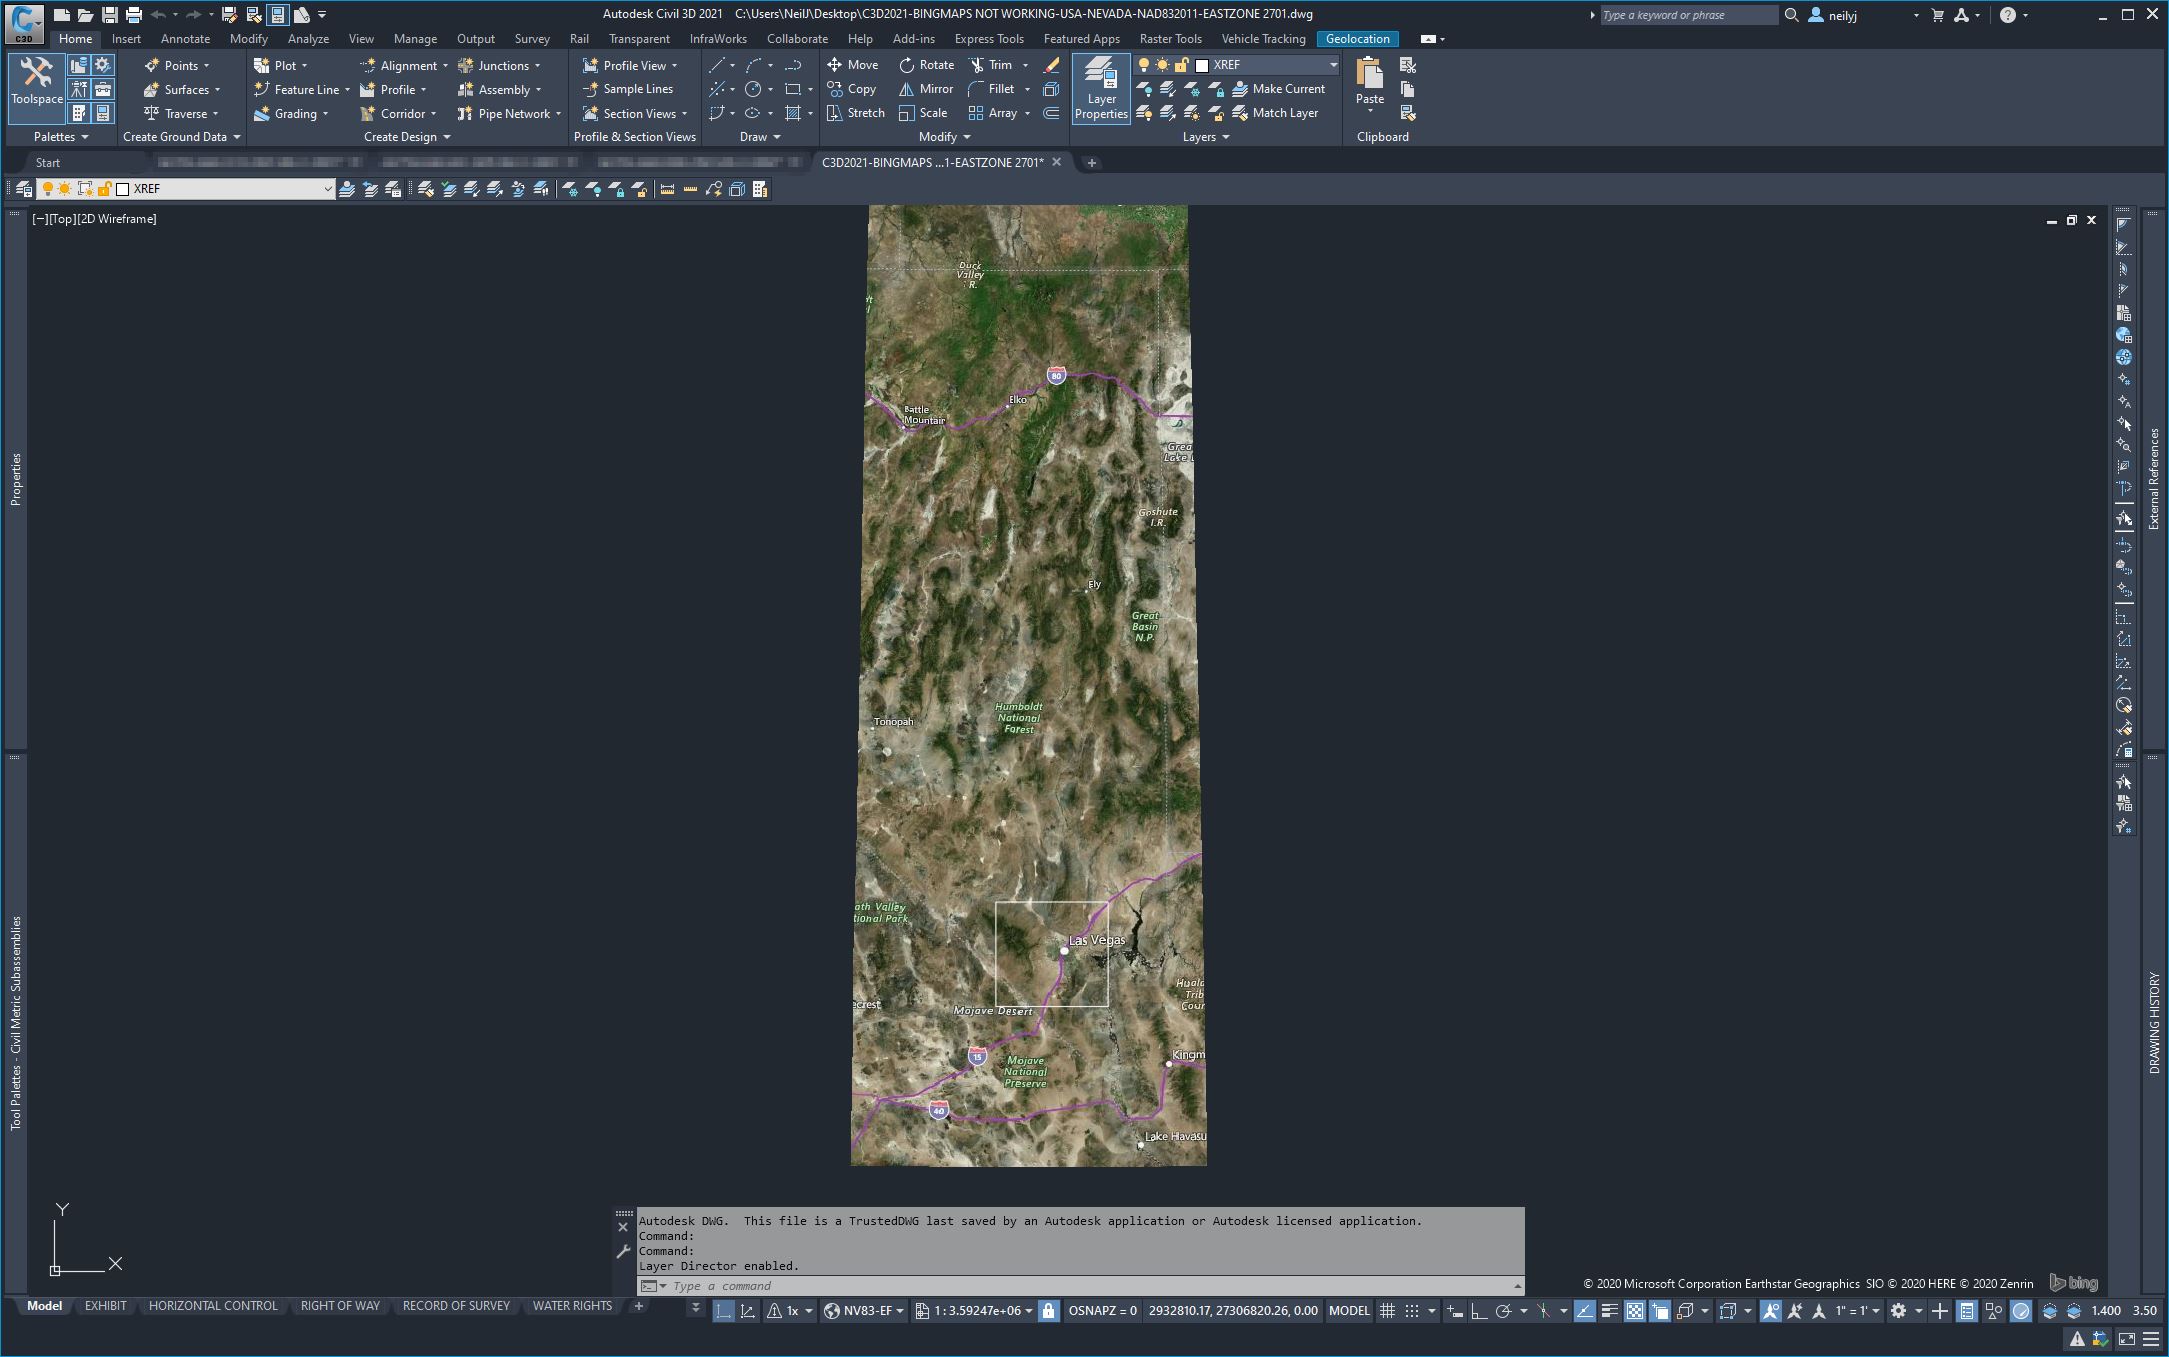The image size is (2169, 1357).
Task: Toggle the lock icon beside annotation scale
Action: 1048,1311
